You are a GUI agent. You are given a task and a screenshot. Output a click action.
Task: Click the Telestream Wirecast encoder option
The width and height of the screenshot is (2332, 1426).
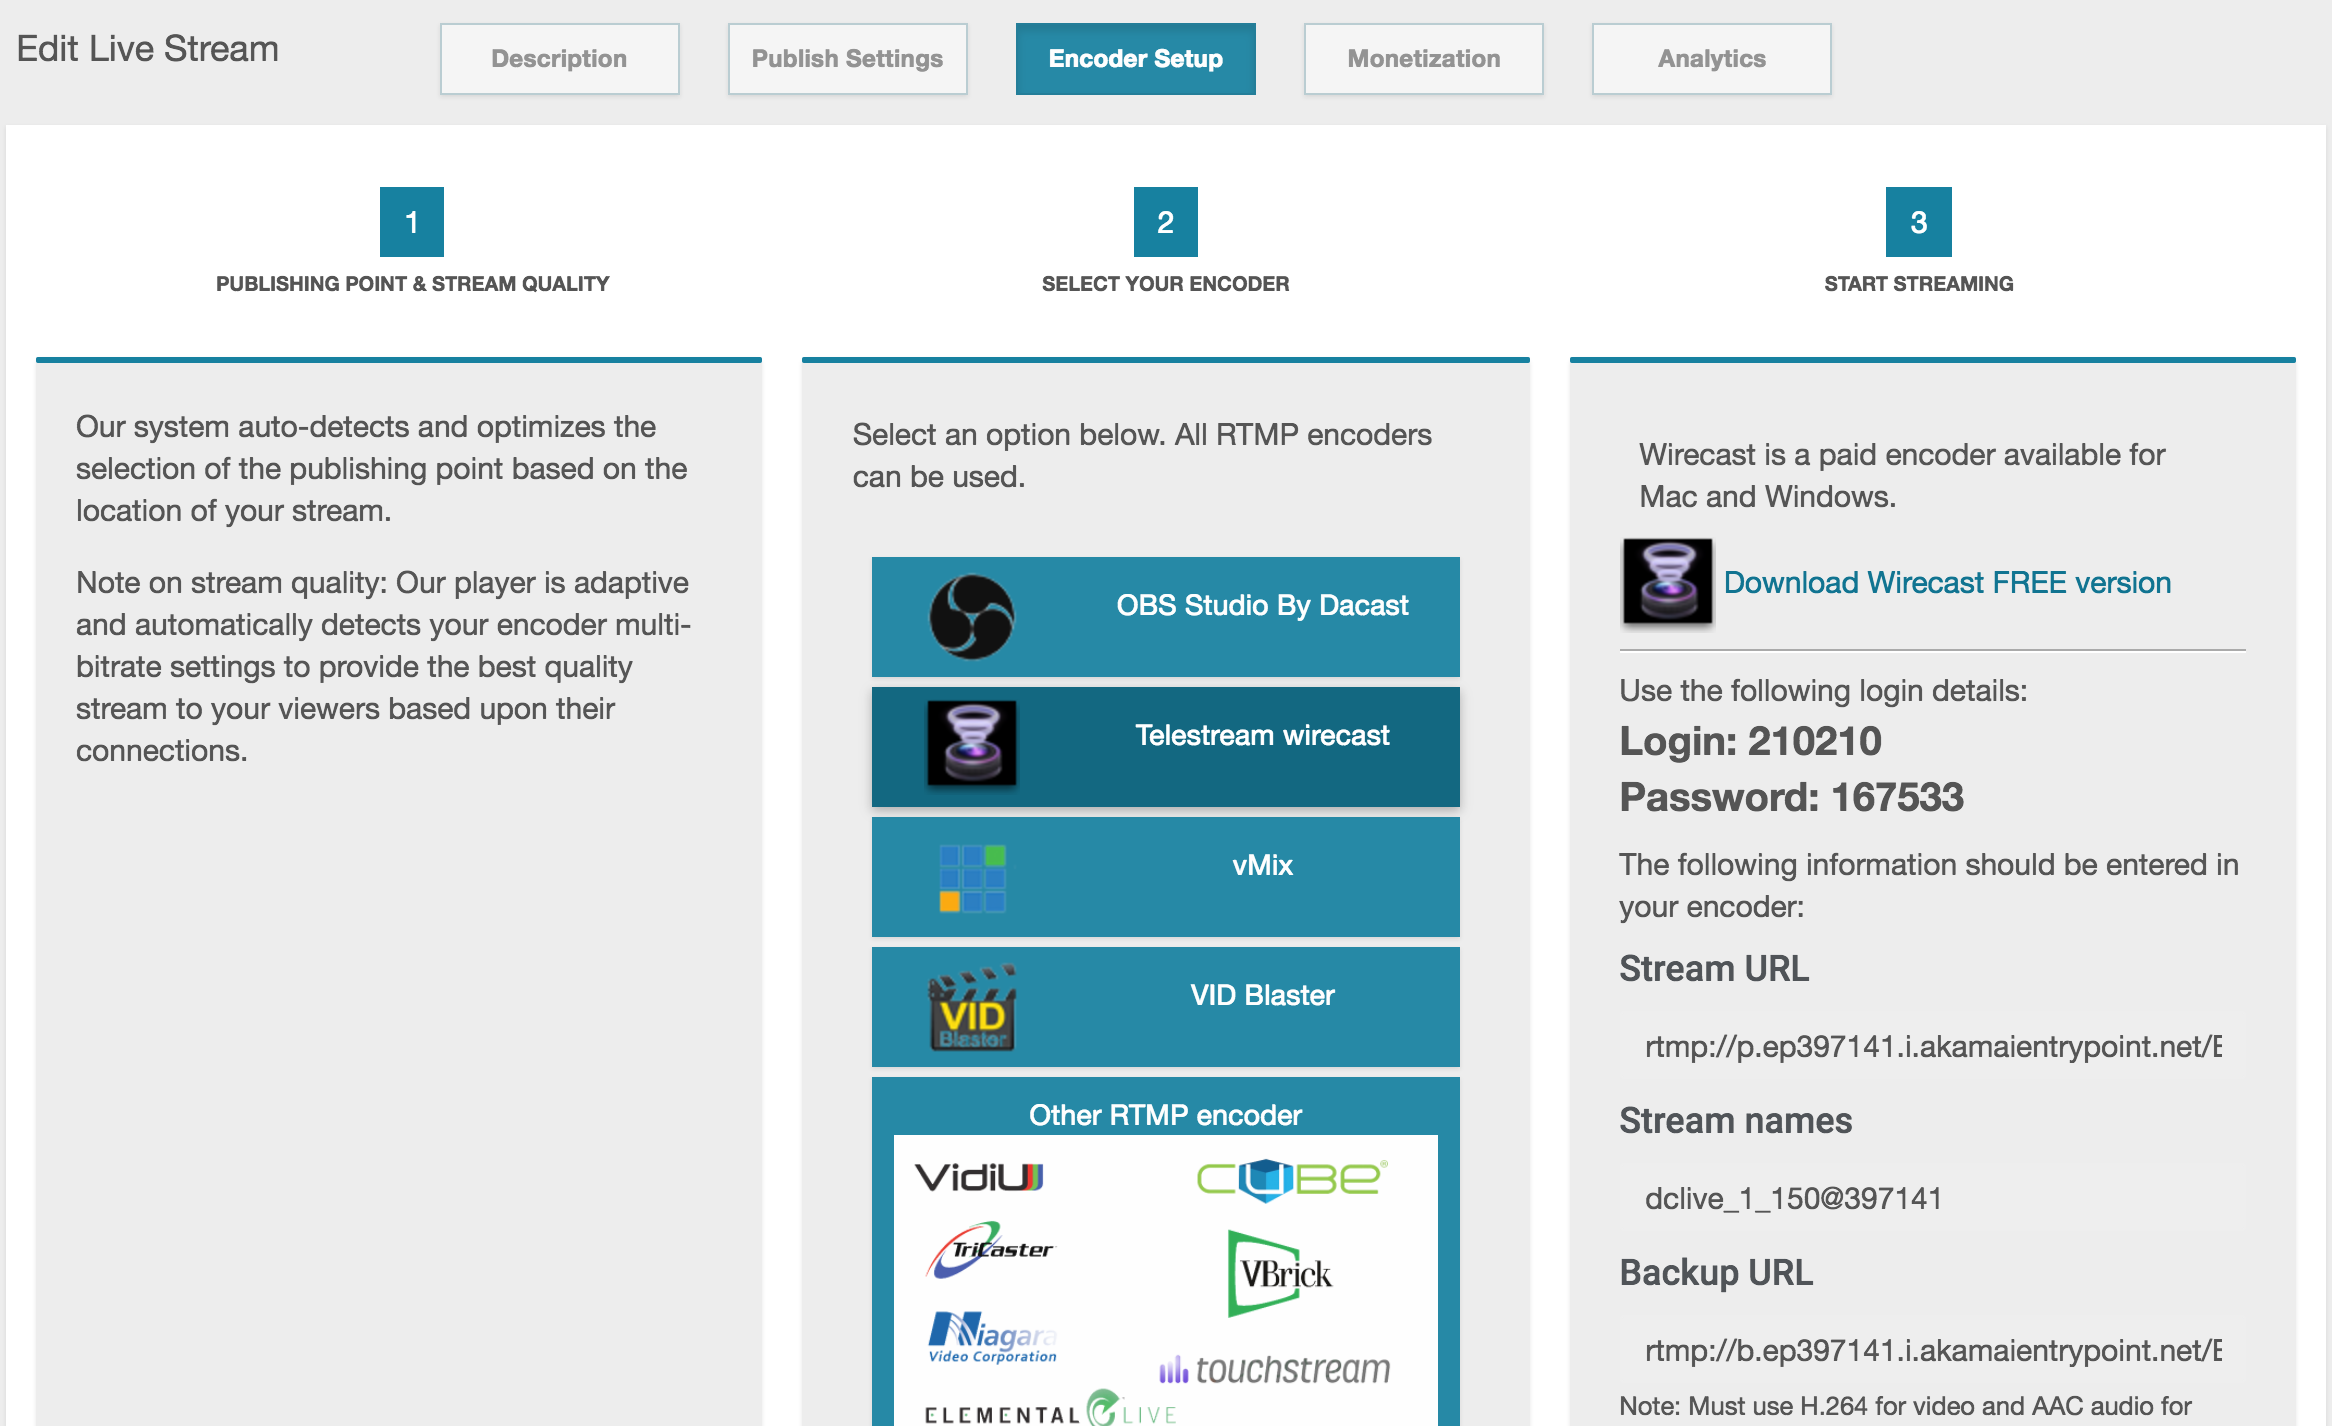click(1166, 736)
